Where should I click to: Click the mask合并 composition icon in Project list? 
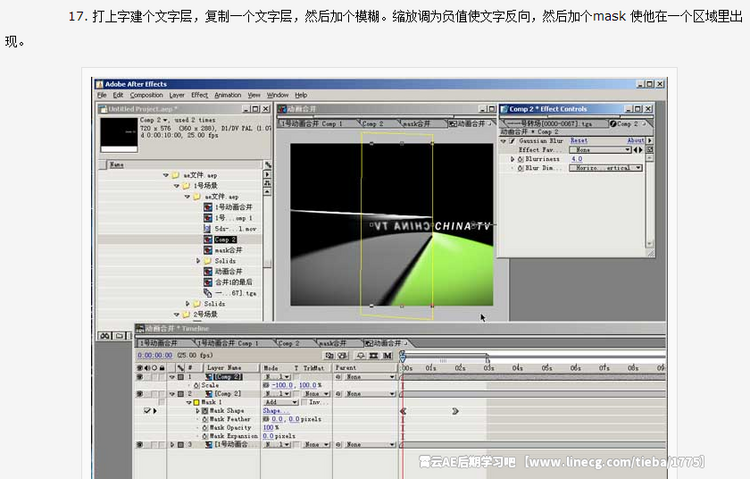coord(208,250)
